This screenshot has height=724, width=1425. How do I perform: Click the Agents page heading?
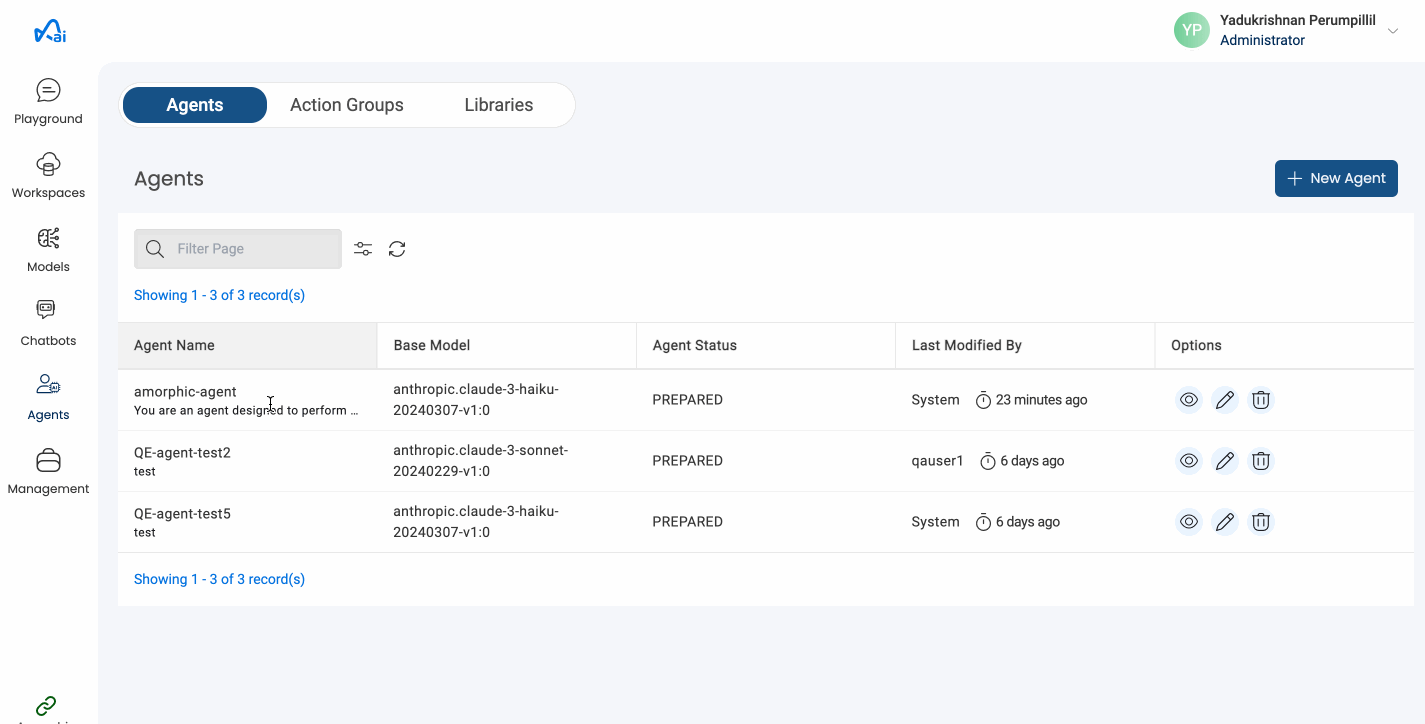[169, 179]
